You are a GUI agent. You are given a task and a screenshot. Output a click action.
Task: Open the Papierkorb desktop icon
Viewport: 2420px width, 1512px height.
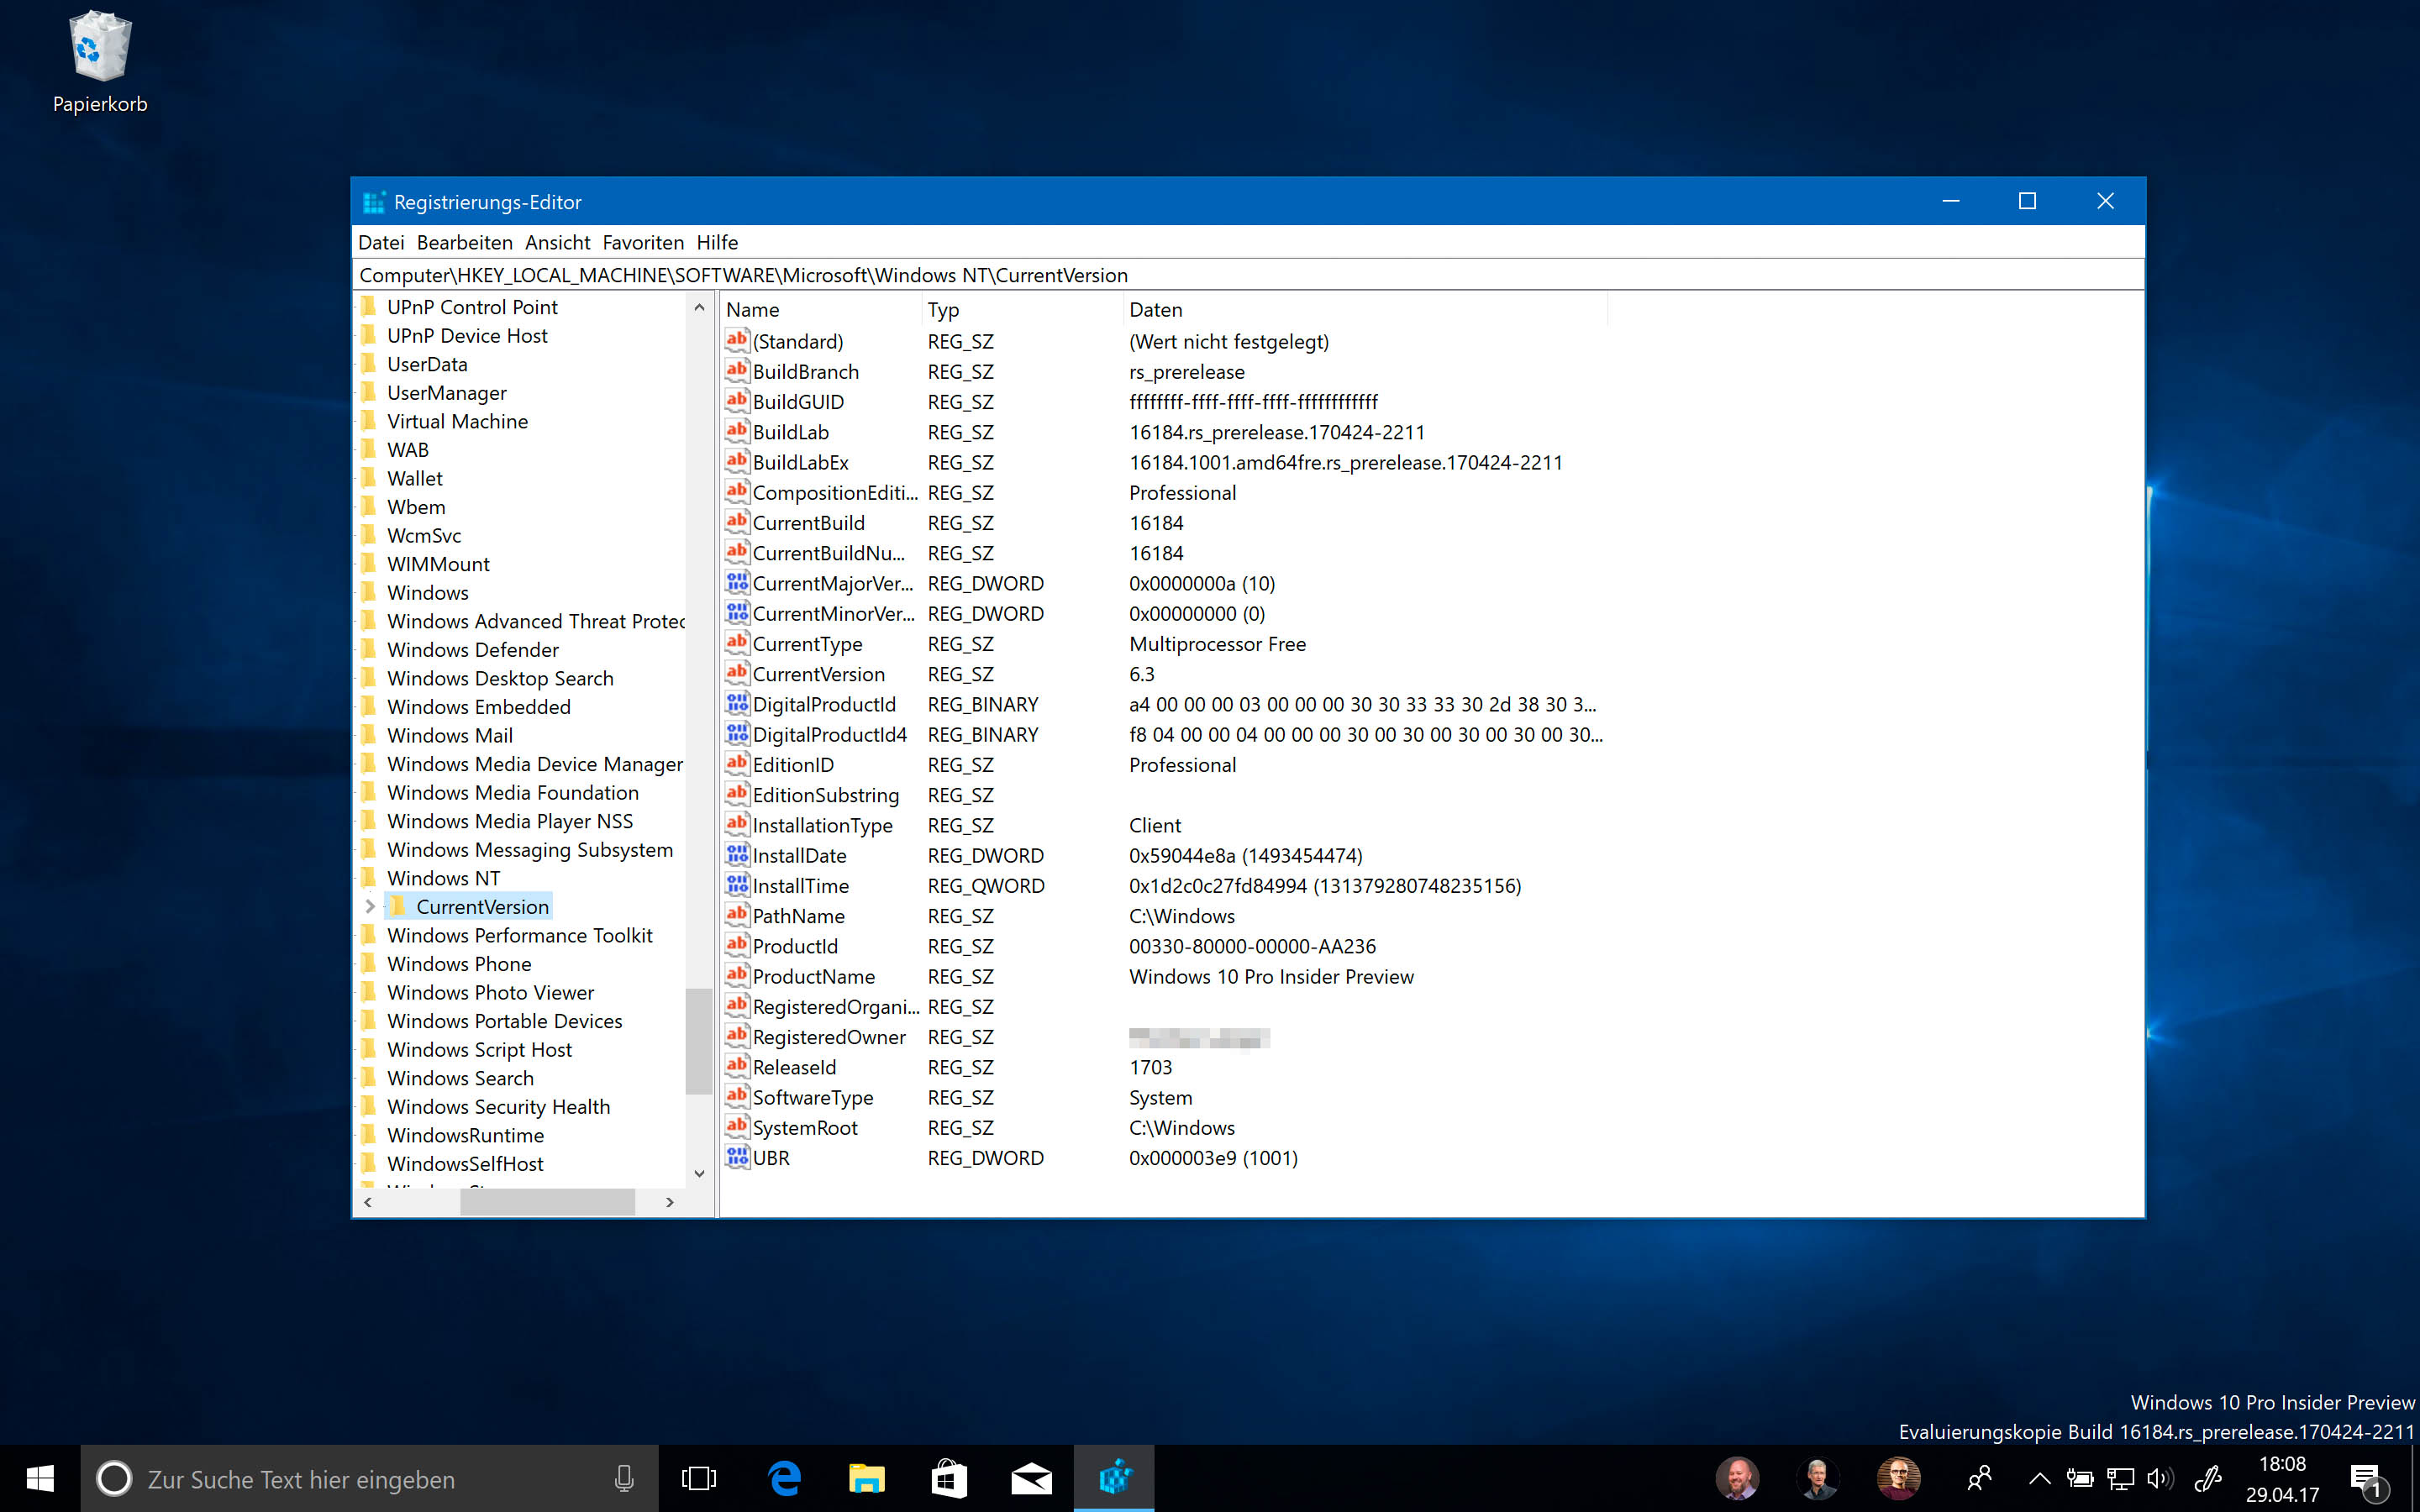pos(99,62)
